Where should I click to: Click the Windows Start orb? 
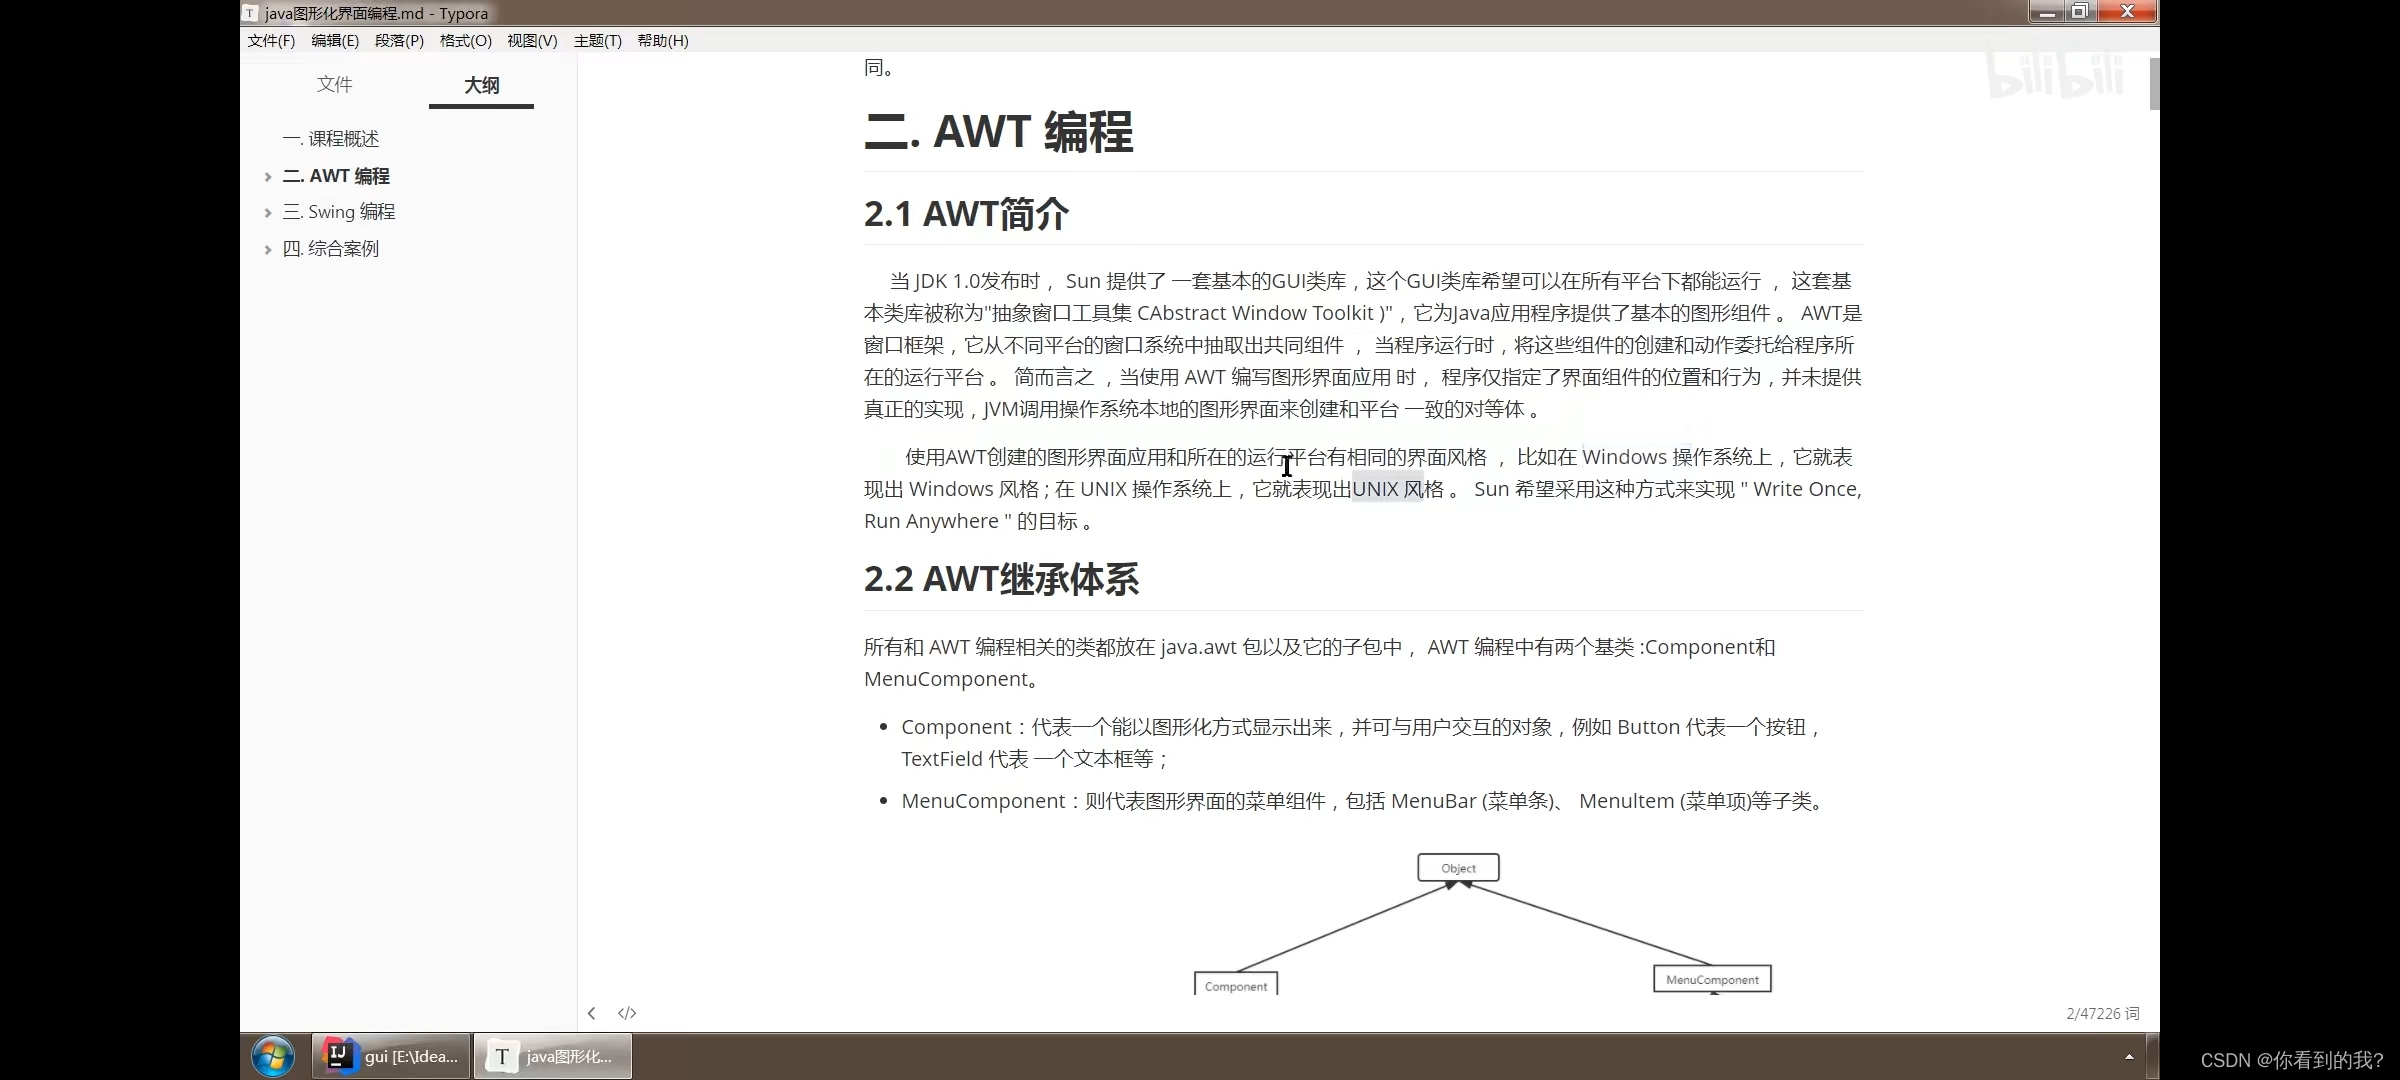click(x=272, y=1056)
